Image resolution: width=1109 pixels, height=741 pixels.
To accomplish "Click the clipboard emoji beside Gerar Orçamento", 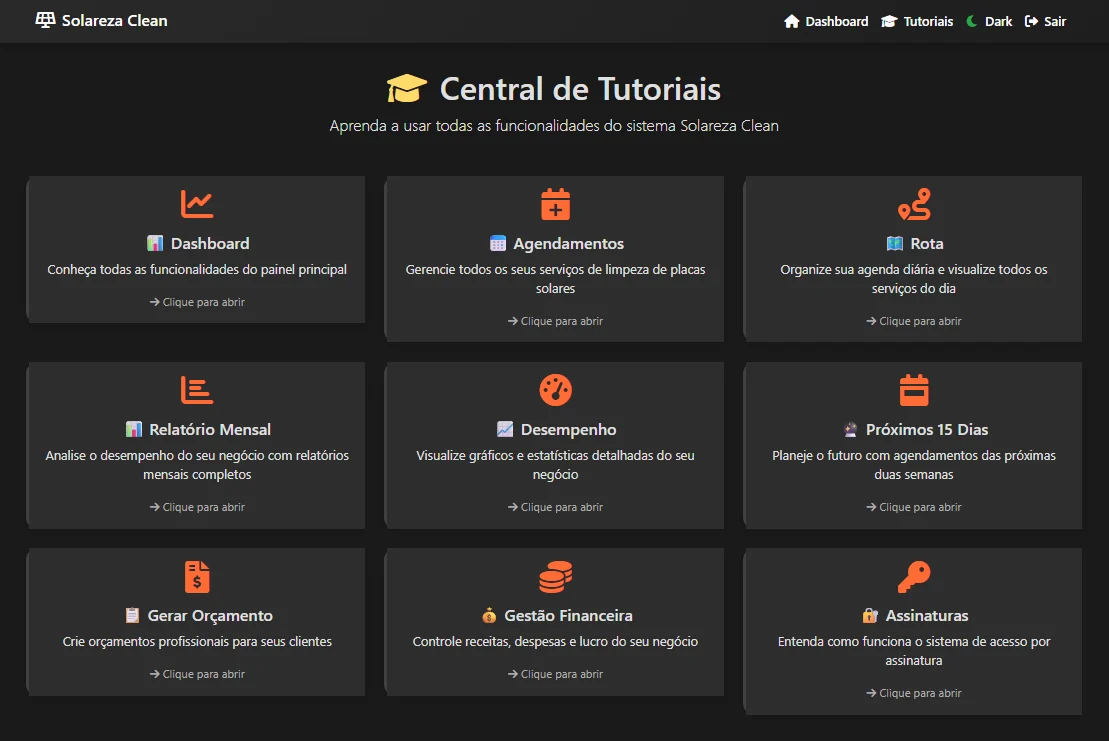I will point(132,615).
